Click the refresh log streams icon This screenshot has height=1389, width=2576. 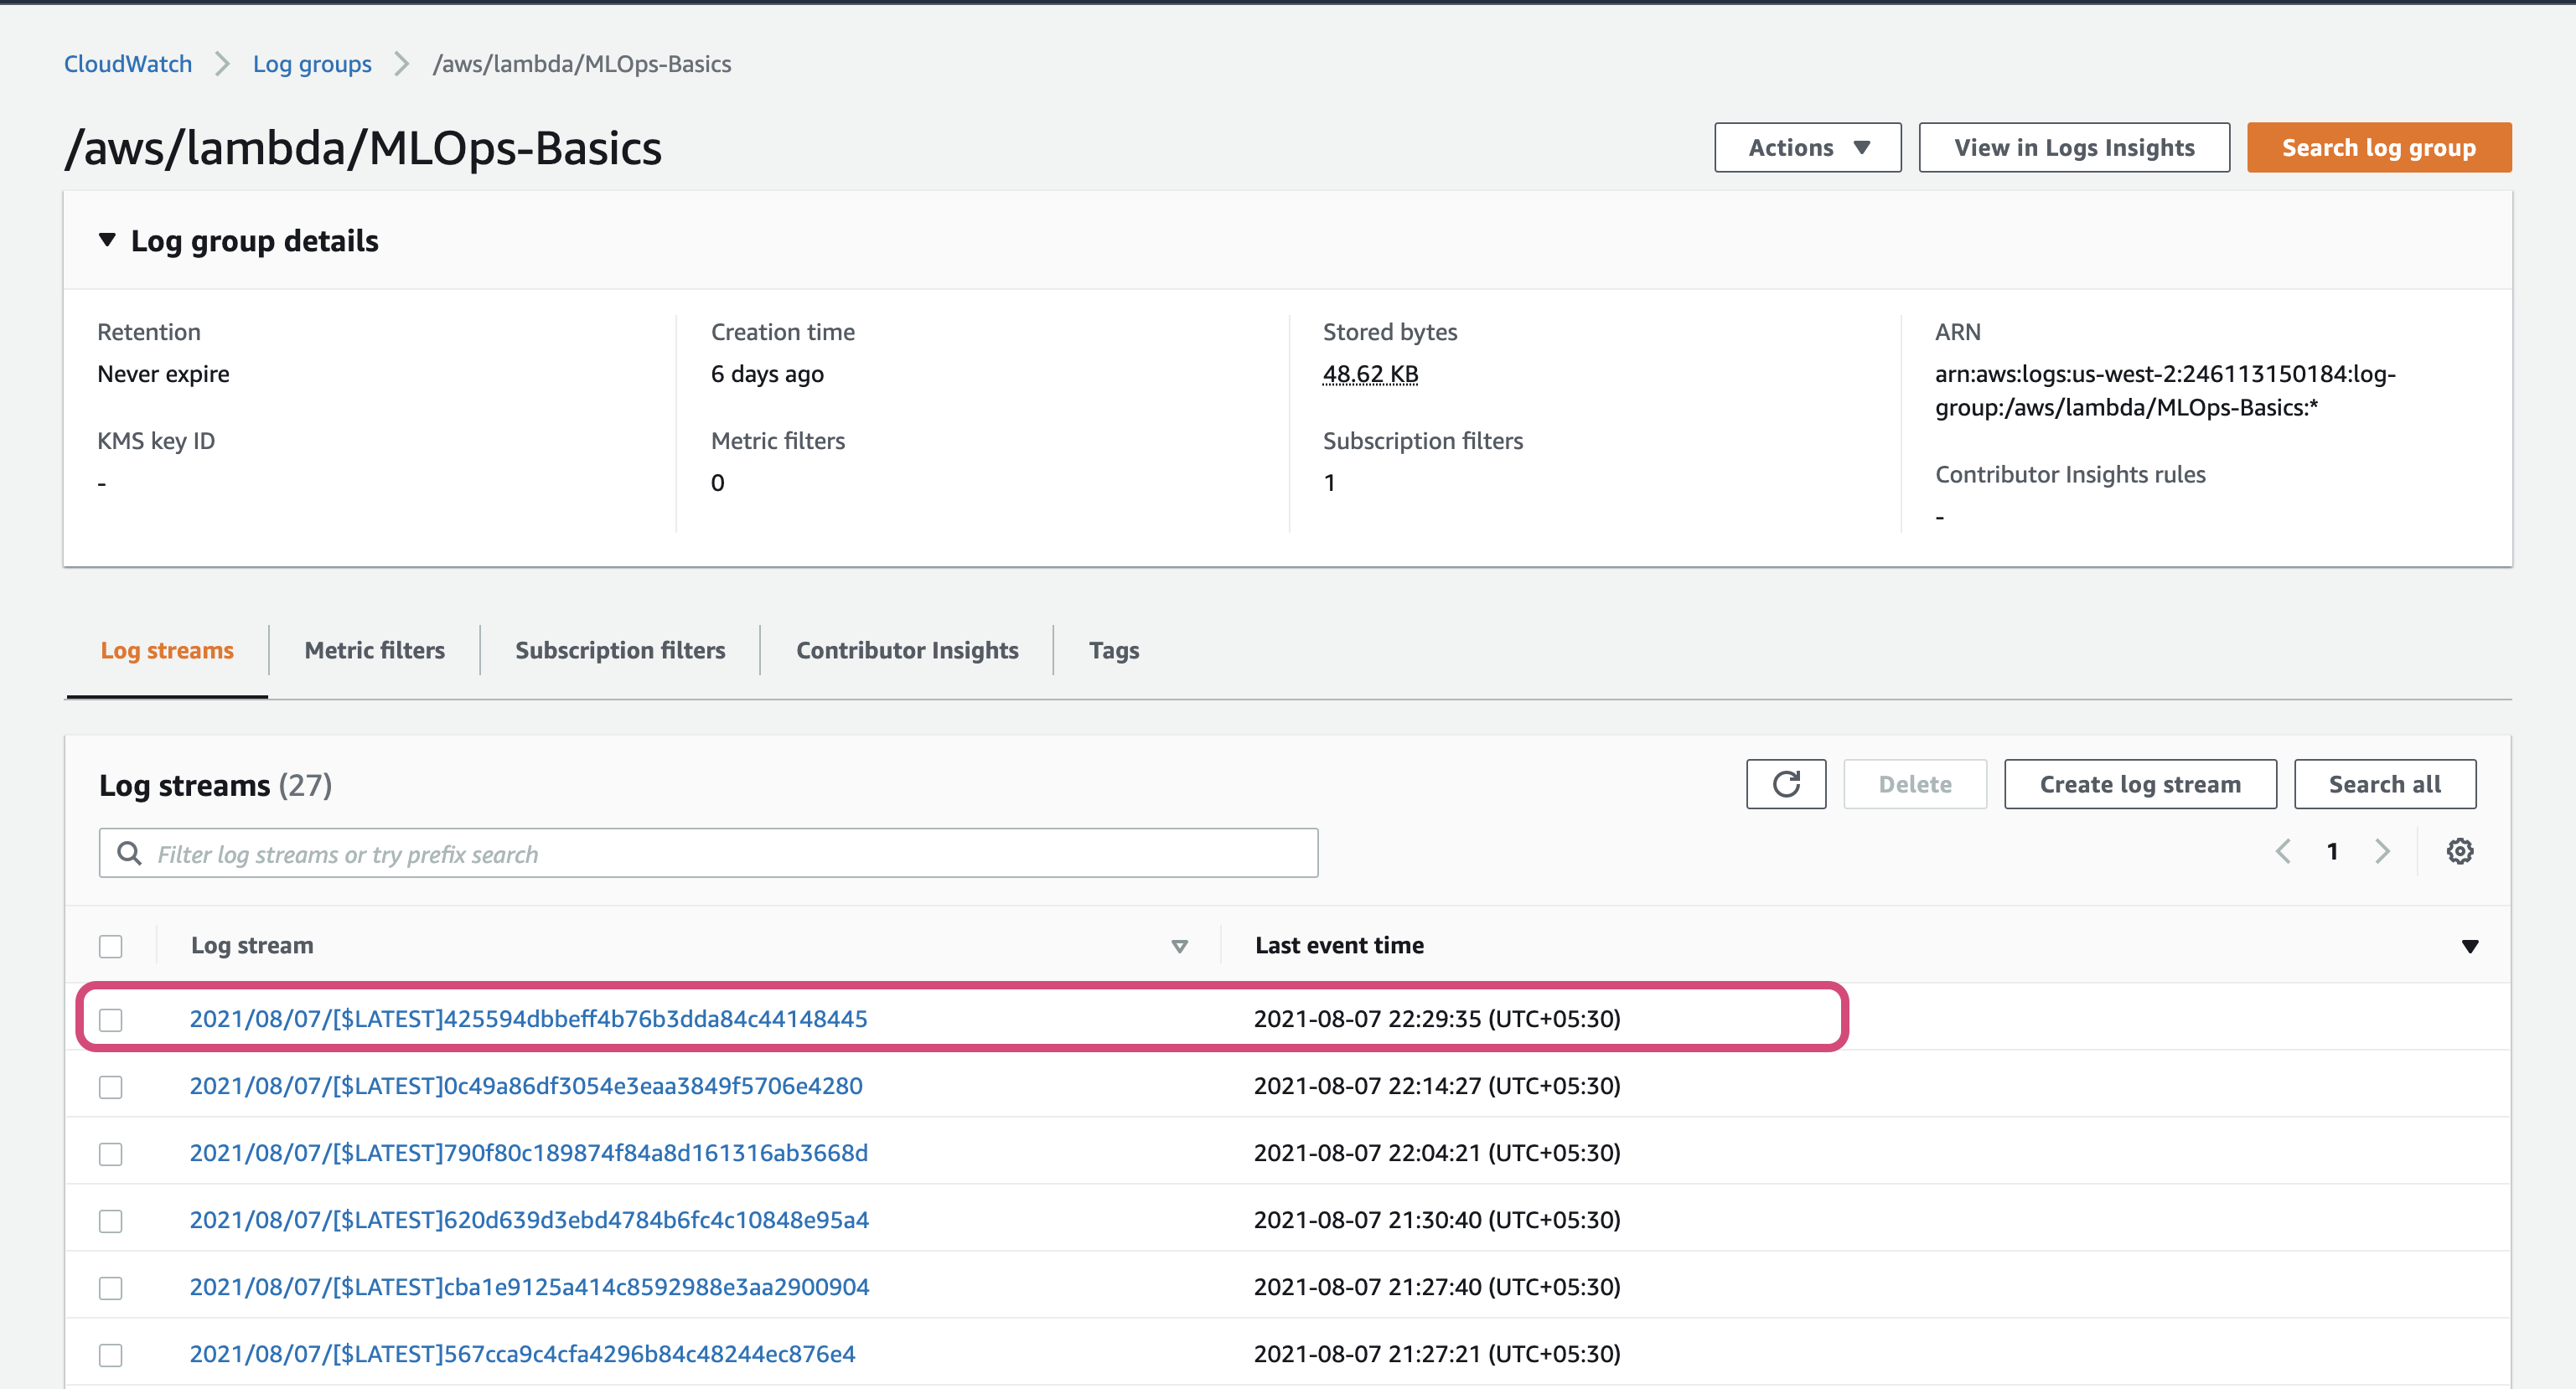tap(1785, 784)
